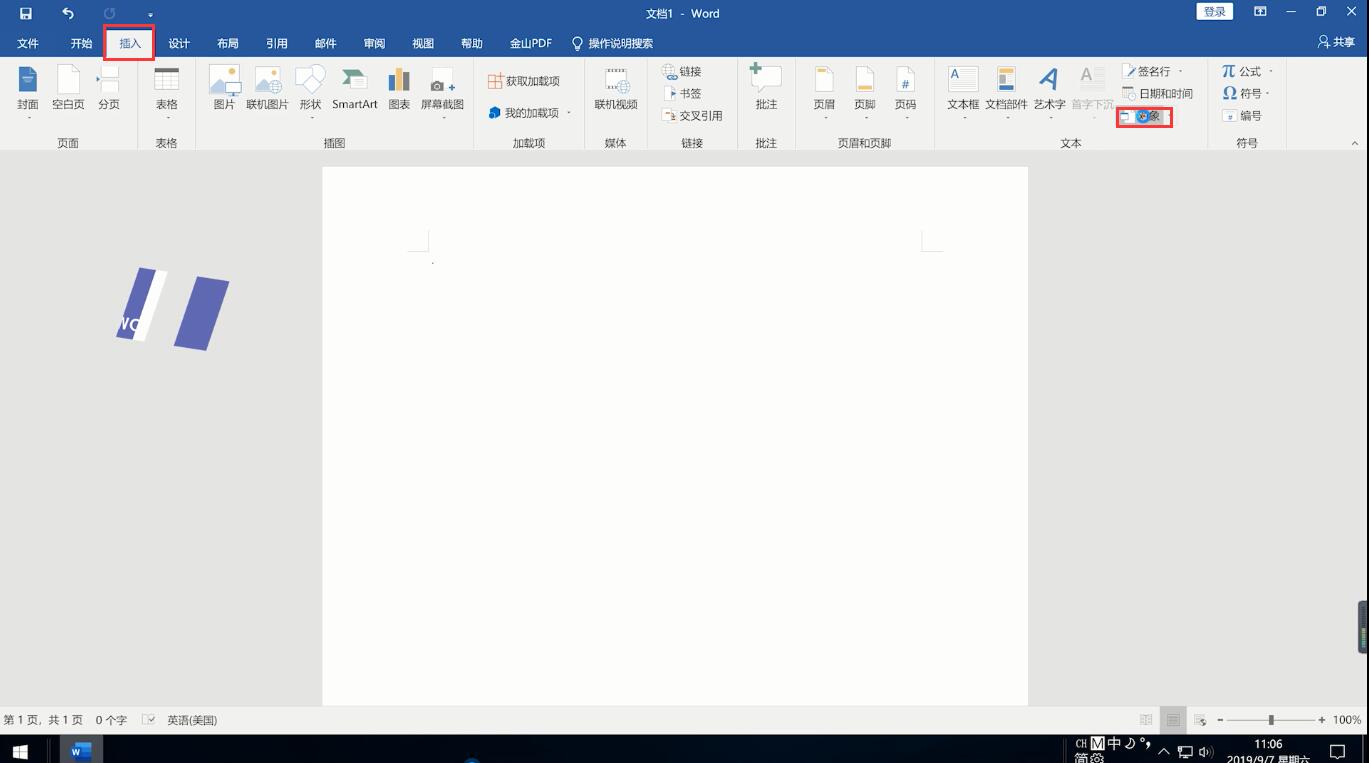Image resolution: width=1369 pixels, height=763 pixels.
Task: Expand the signature line (签名行) dropdown arrow
Action: (1180, 72)
